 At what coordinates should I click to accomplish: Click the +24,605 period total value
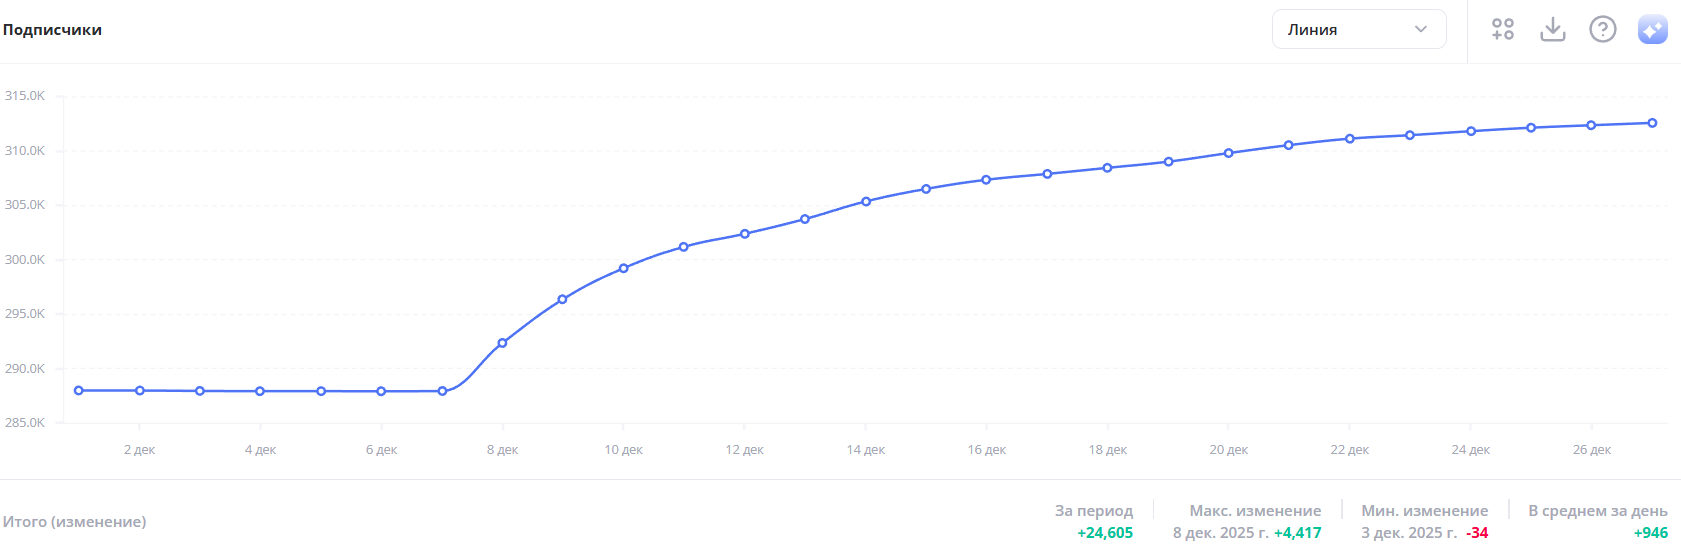pyautogui.click(x=1104, y=533)
